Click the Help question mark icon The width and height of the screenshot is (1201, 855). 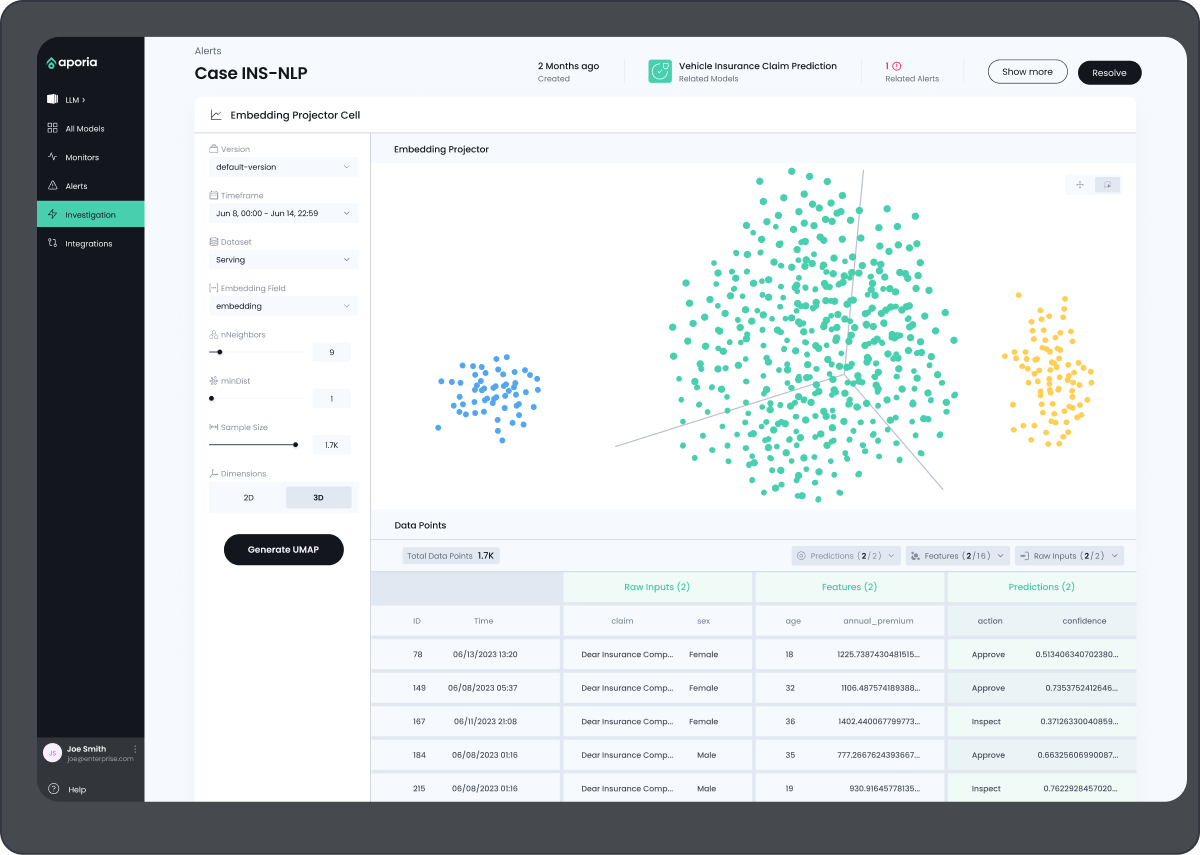[53, 789]
